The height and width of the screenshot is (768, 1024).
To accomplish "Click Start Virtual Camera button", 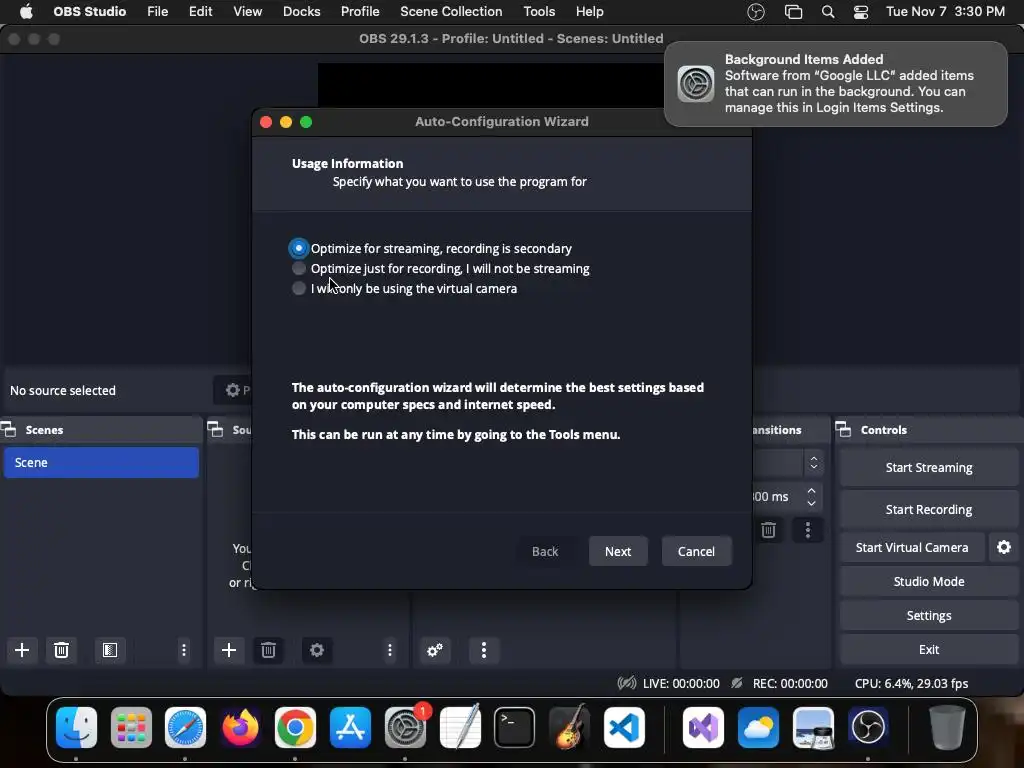I will tap(912, 547).
